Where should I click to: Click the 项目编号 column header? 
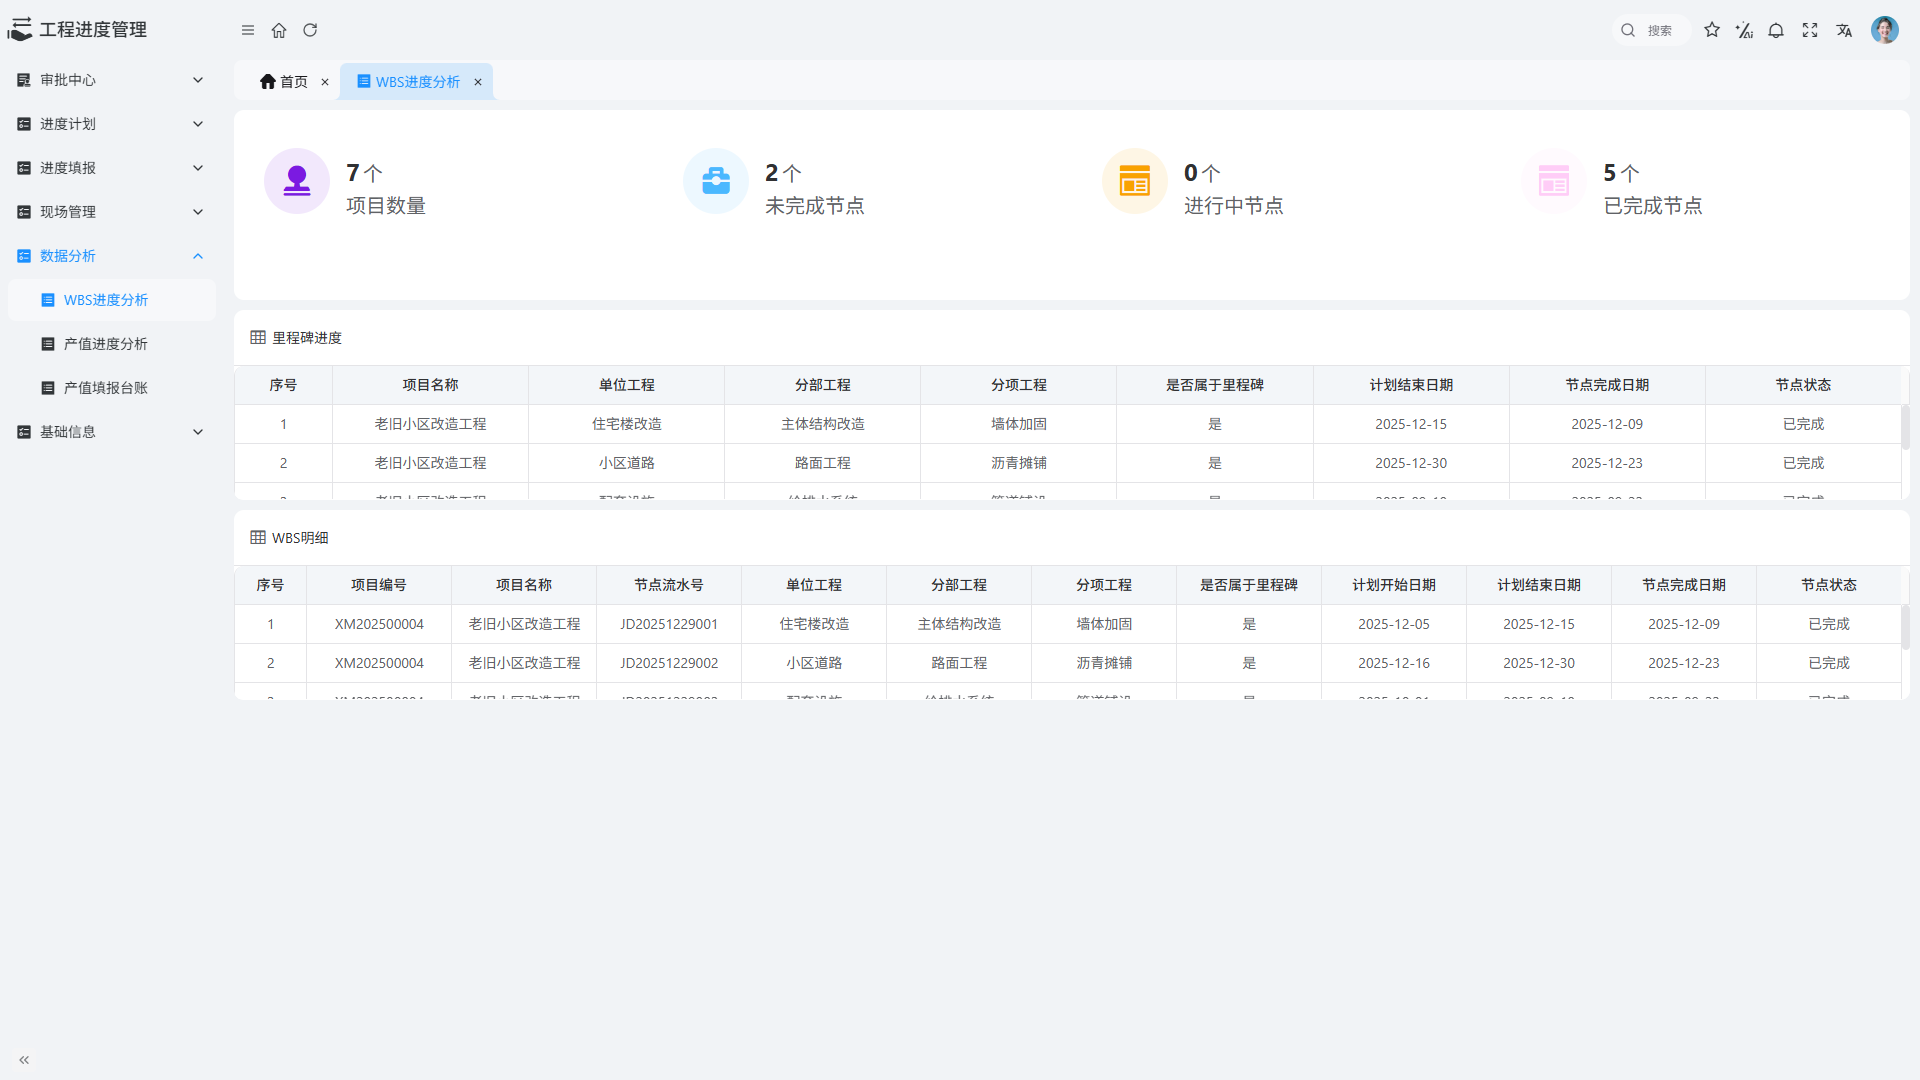(379, 585)
